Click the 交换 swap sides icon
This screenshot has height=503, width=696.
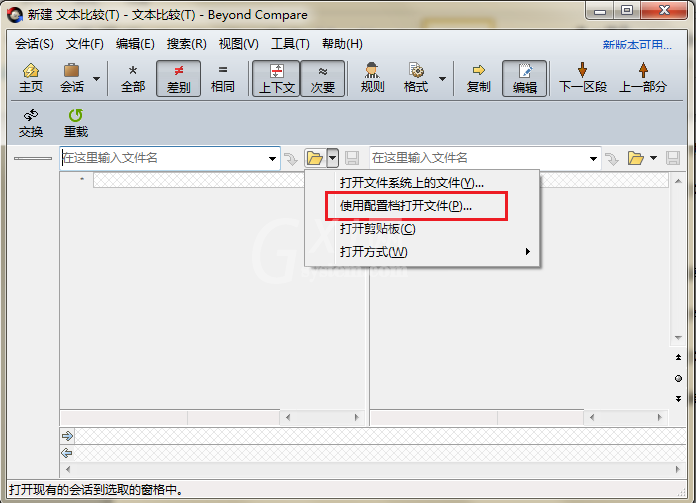(x=31, y=123)
